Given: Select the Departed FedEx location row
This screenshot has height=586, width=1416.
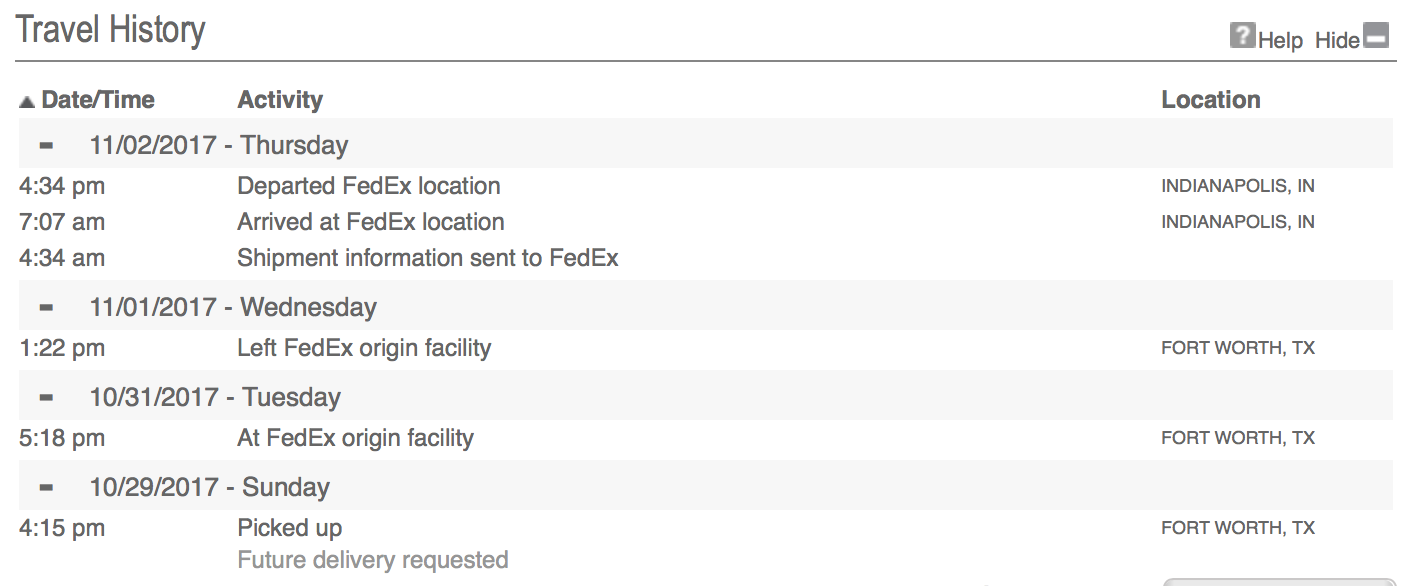Looking at the screenshot, I should pos(705,186).
